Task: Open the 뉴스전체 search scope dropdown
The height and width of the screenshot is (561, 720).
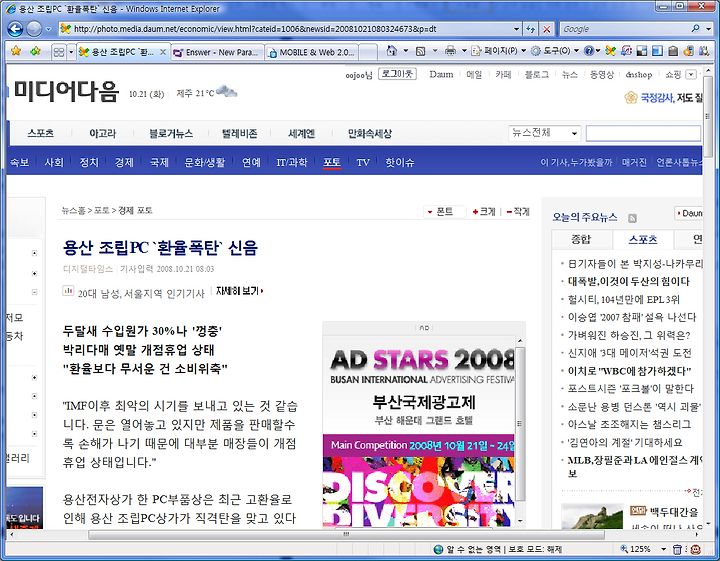Action: tap(544, 133)
